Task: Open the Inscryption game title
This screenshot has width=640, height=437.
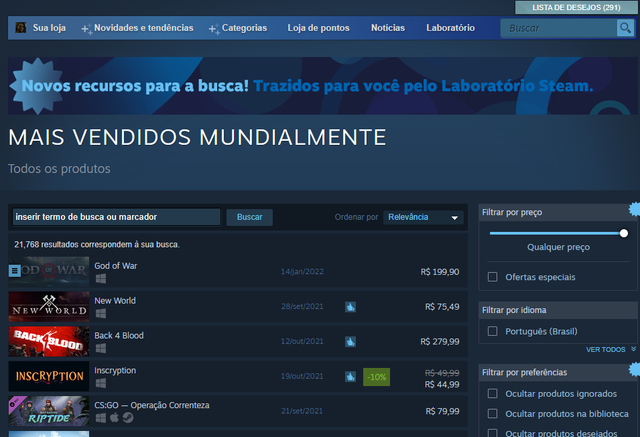Action: point(115,370)
